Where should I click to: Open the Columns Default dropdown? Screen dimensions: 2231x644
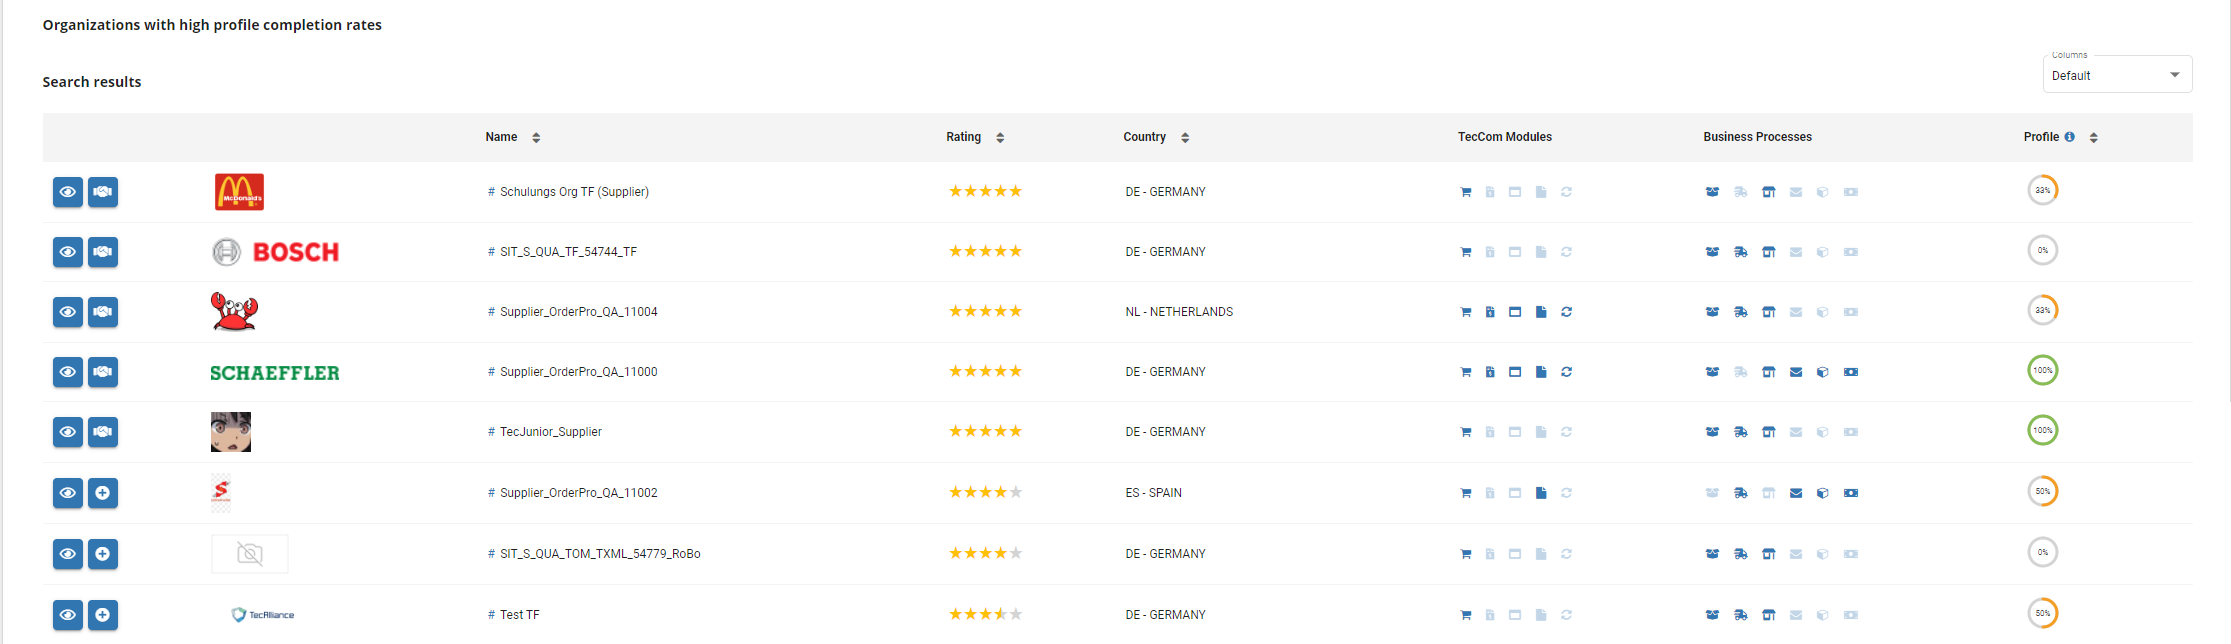pyautogui.click(x=2116, y=76)
